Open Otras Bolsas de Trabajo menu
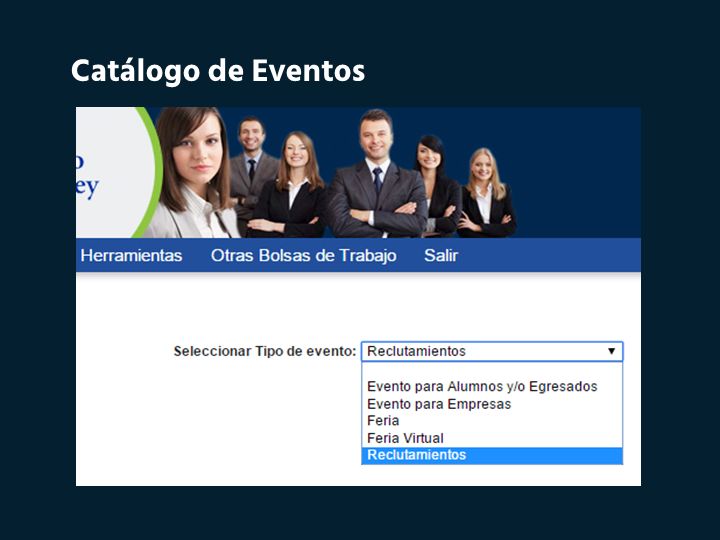720x540 pixels. click(304, 255)
